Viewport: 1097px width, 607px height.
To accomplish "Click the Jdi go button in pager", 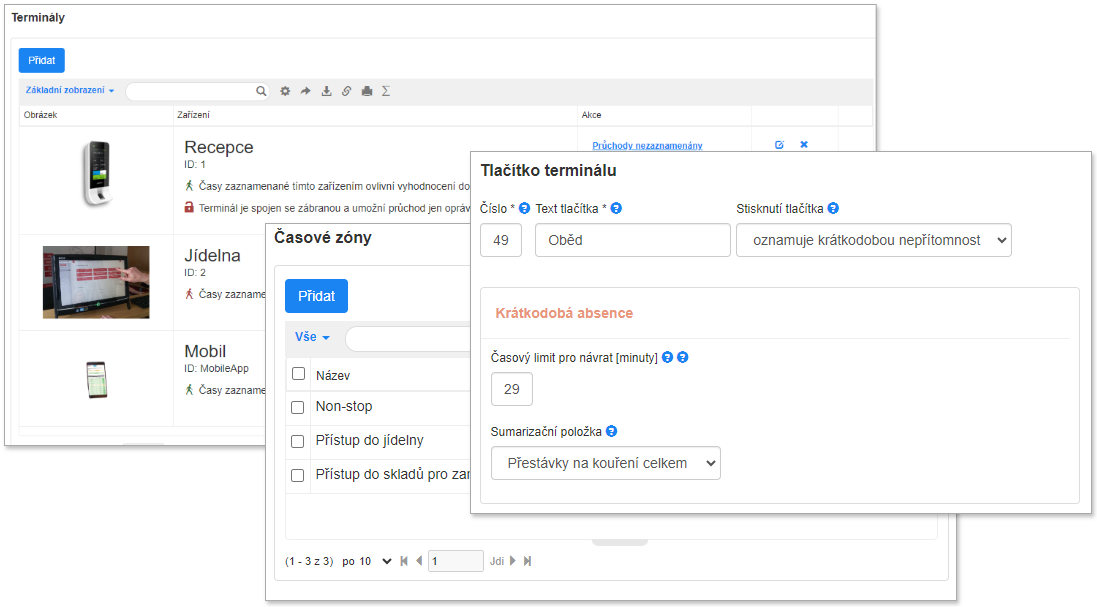I will click(x=497, y=562).
